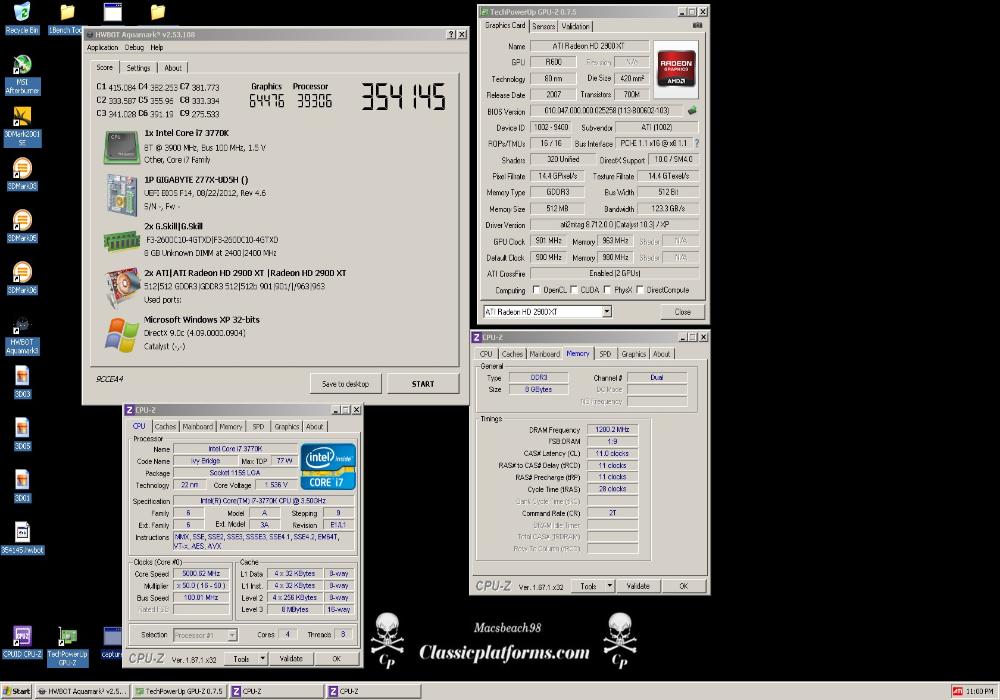The height and width of the screenshot is (700, 1000).
Task: Click the memory module icon in Aquamark
Action: pos(121,241)
